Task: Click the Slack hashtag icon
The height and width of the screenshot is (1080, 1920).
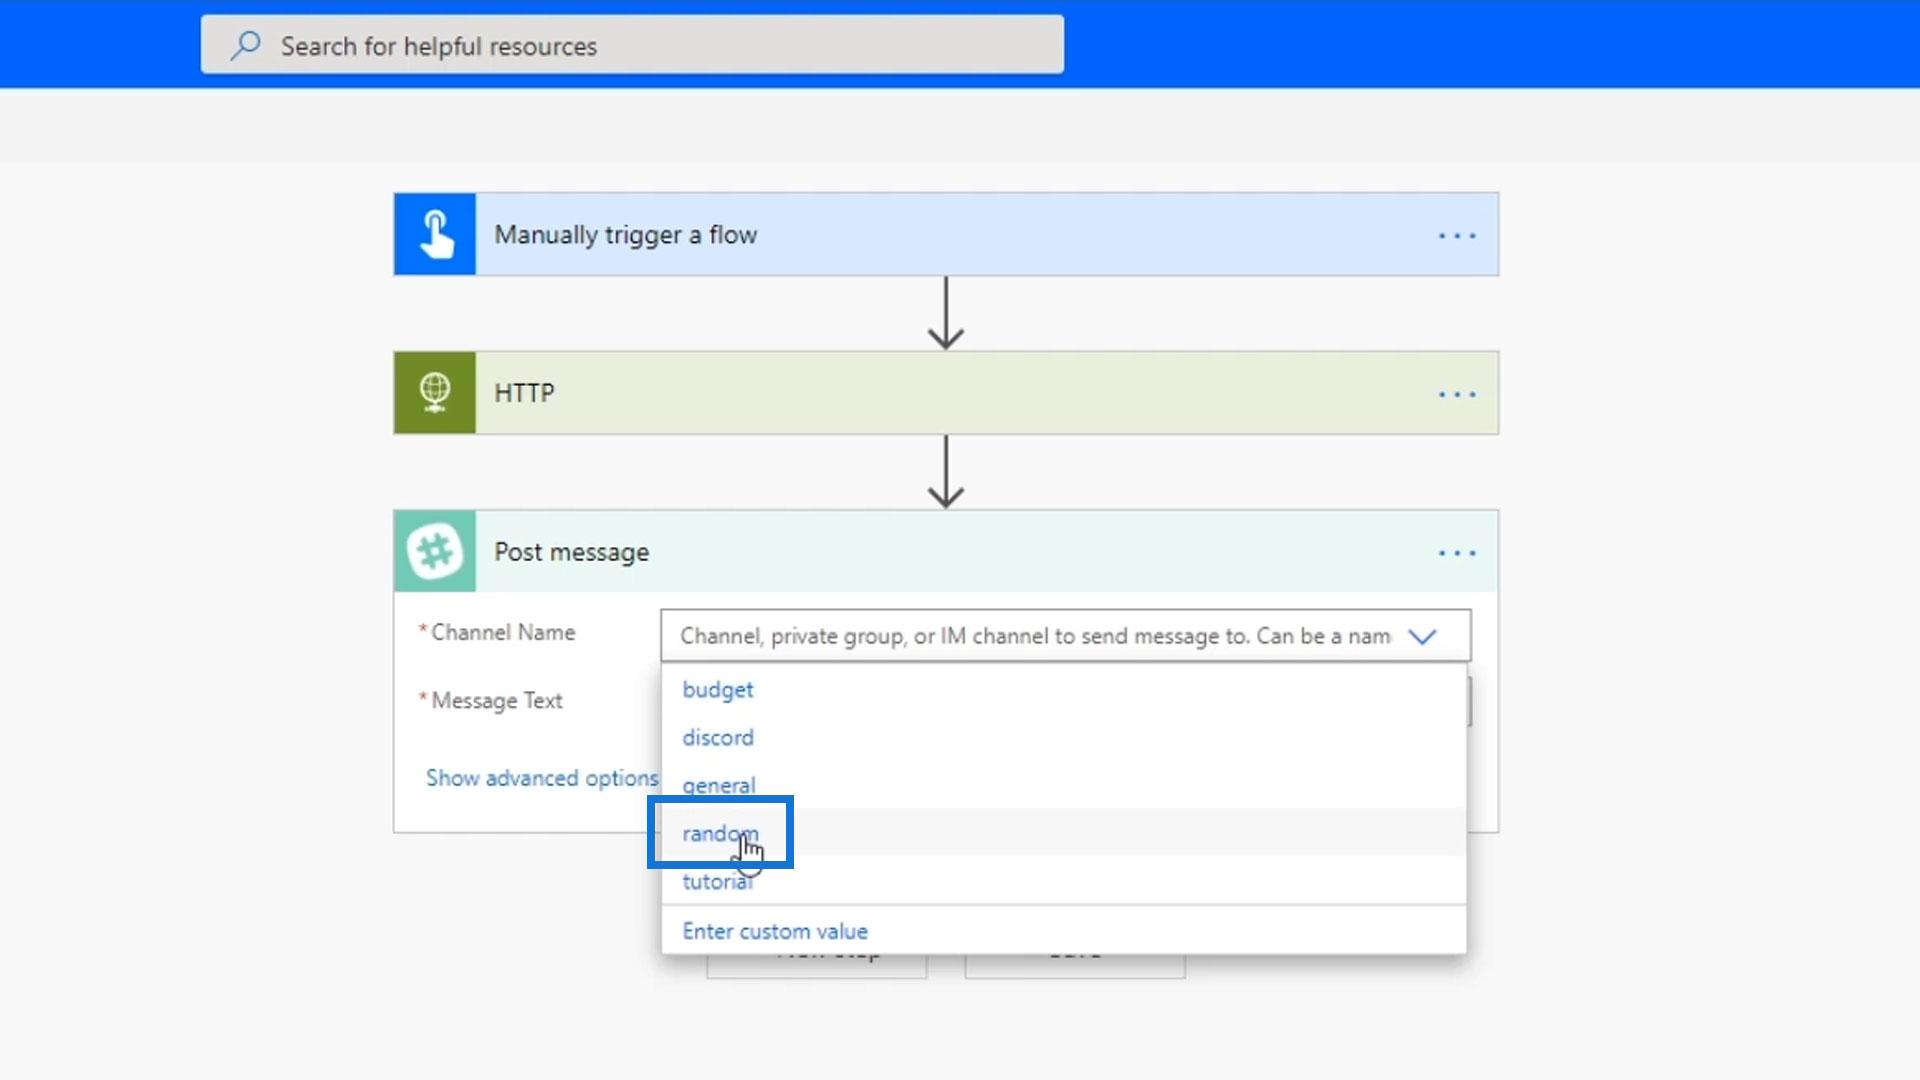Action: (435, 551)
